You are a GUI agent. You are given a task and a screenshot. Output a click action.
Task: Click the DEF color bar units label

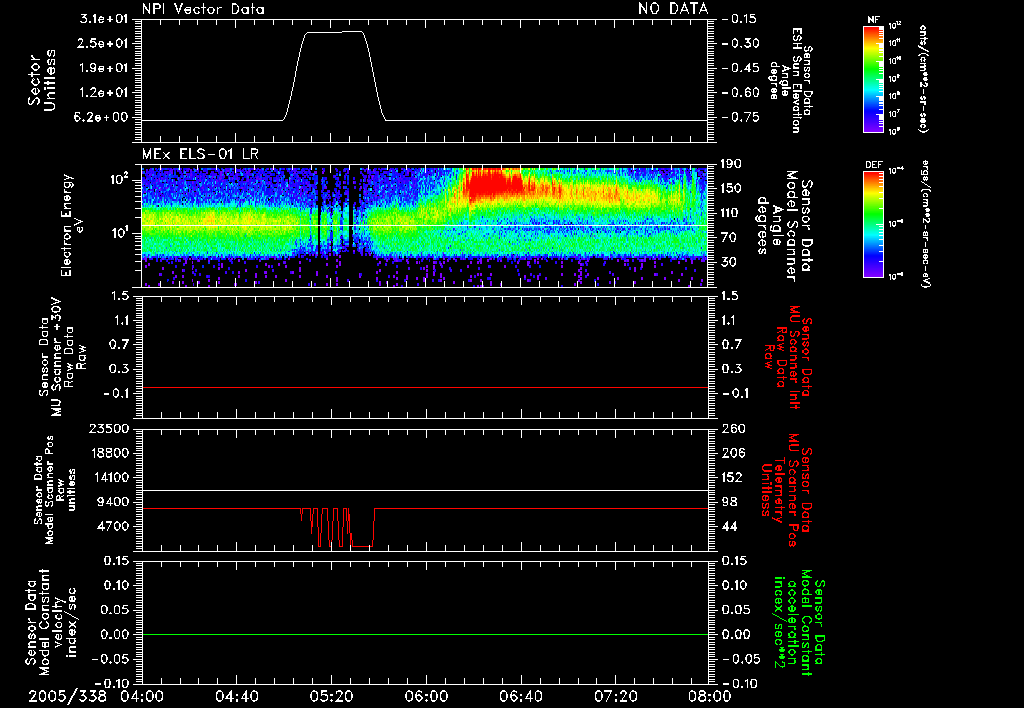click(x=925, y=224)
